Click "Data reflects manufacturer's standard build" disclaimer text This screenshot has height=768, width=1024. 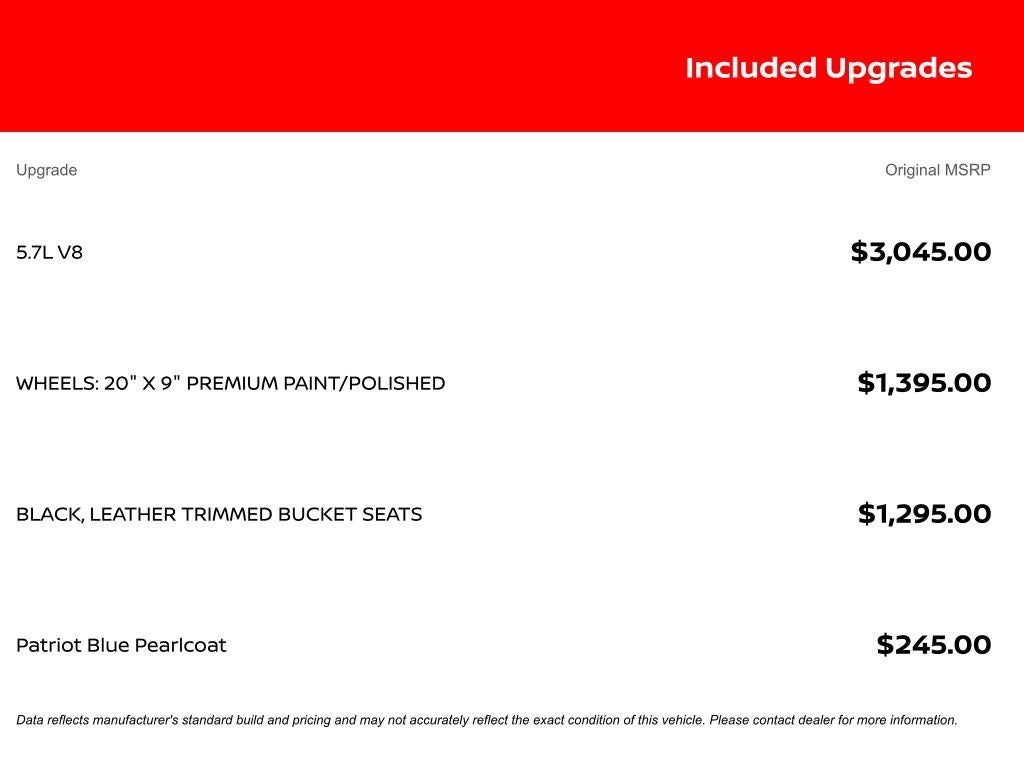[x=152, y=720]
